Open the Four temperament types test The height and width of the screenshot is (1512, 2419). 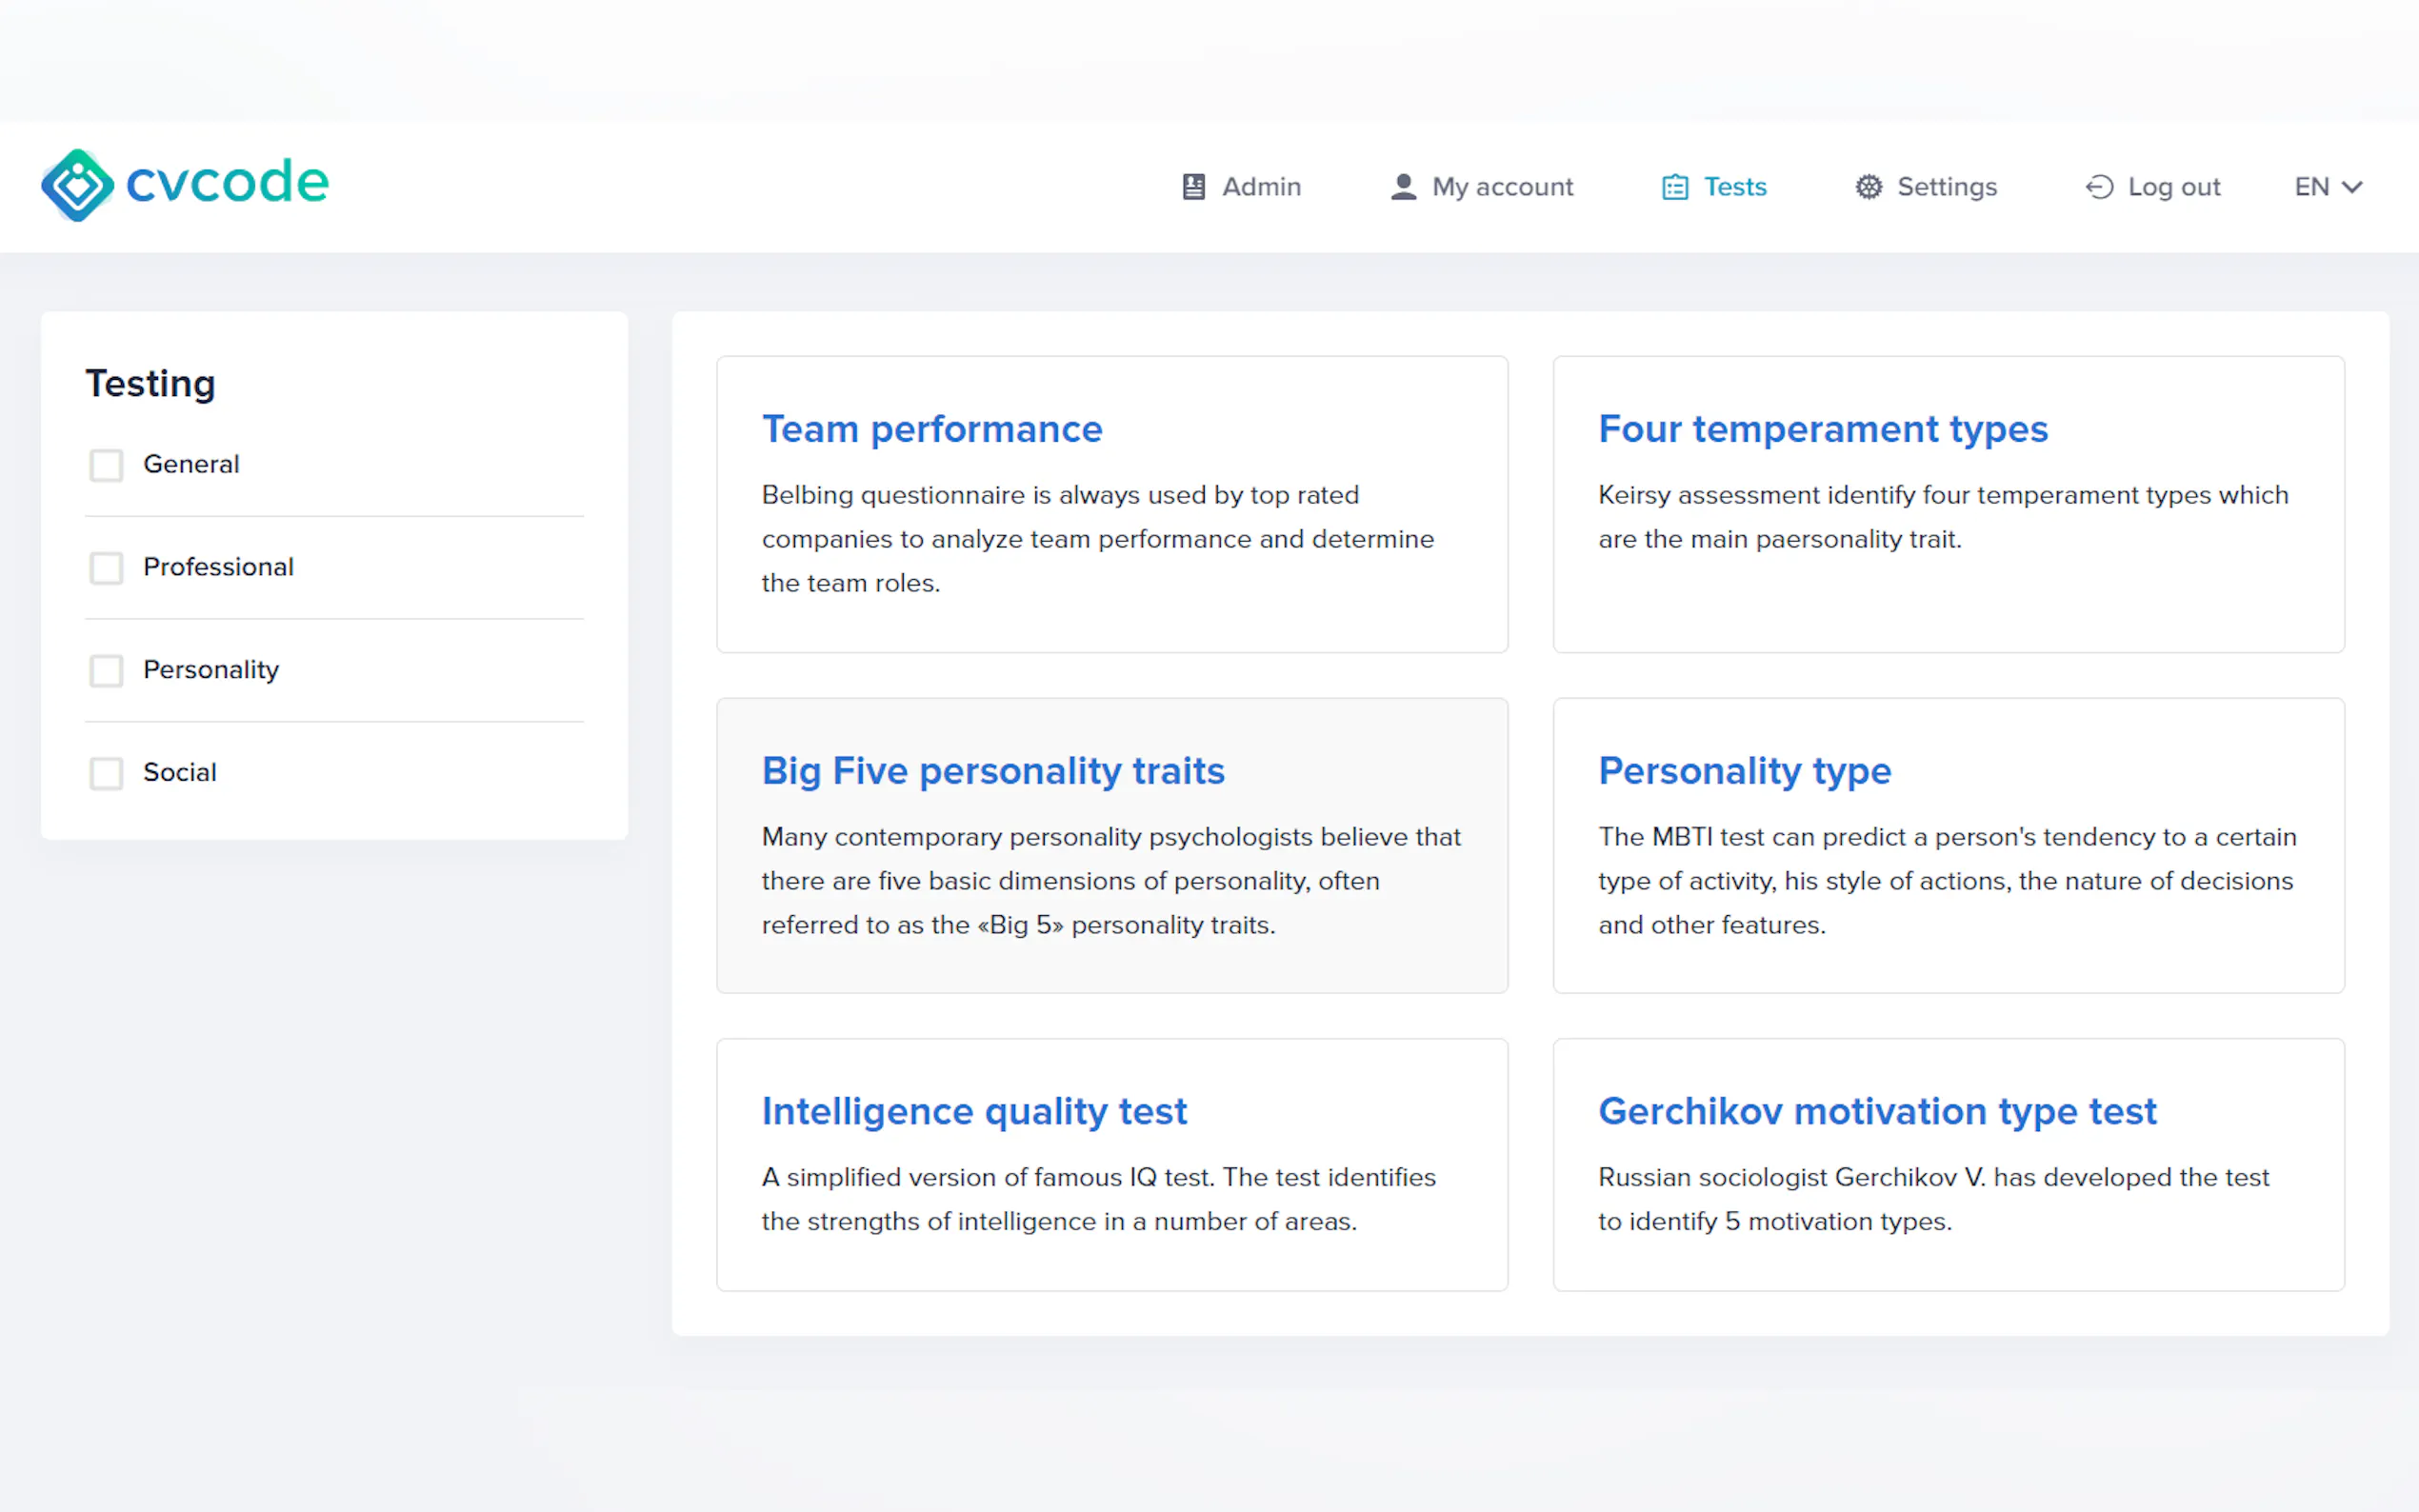[1822, 429]
